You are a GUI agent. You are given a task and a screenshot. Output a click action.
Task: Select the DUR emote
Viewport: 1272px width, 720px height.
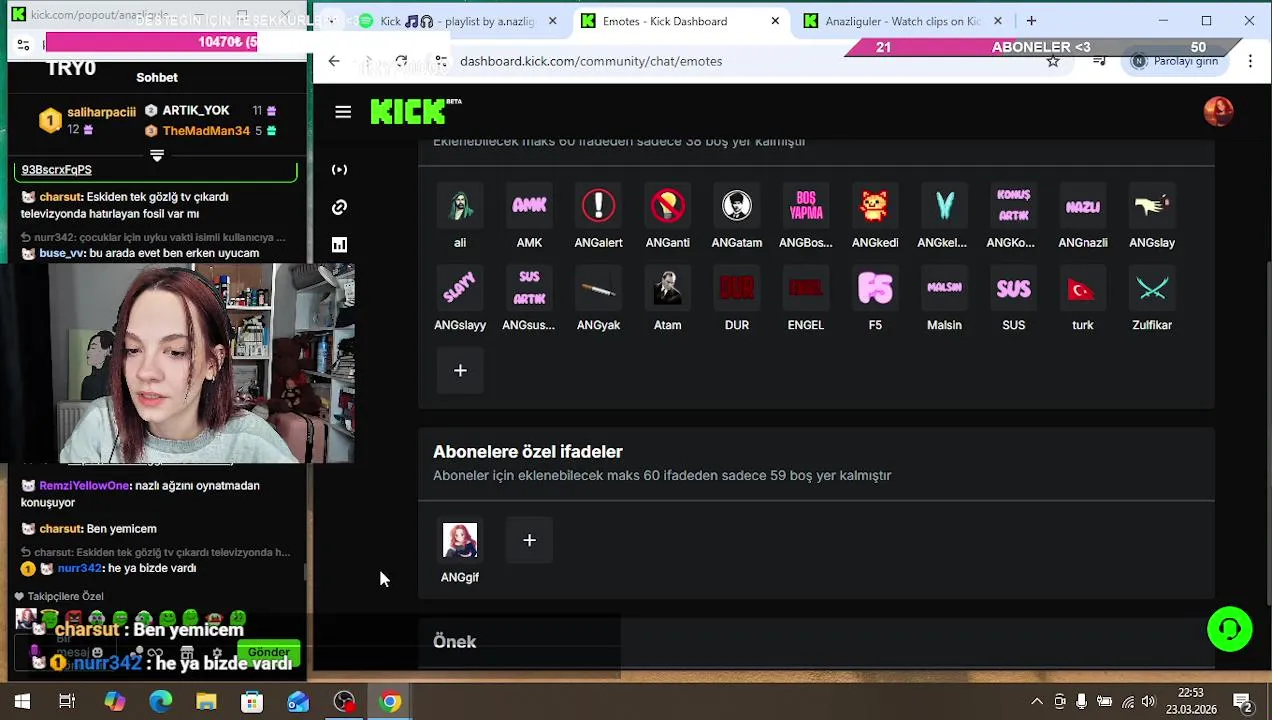[x=737, y=288]
